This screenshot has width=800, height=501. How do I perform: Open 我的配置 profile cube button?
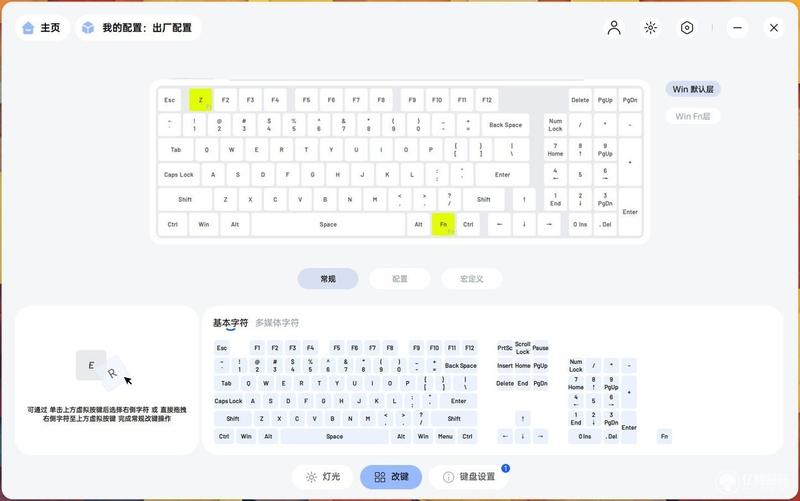click(x=138, y=28)
